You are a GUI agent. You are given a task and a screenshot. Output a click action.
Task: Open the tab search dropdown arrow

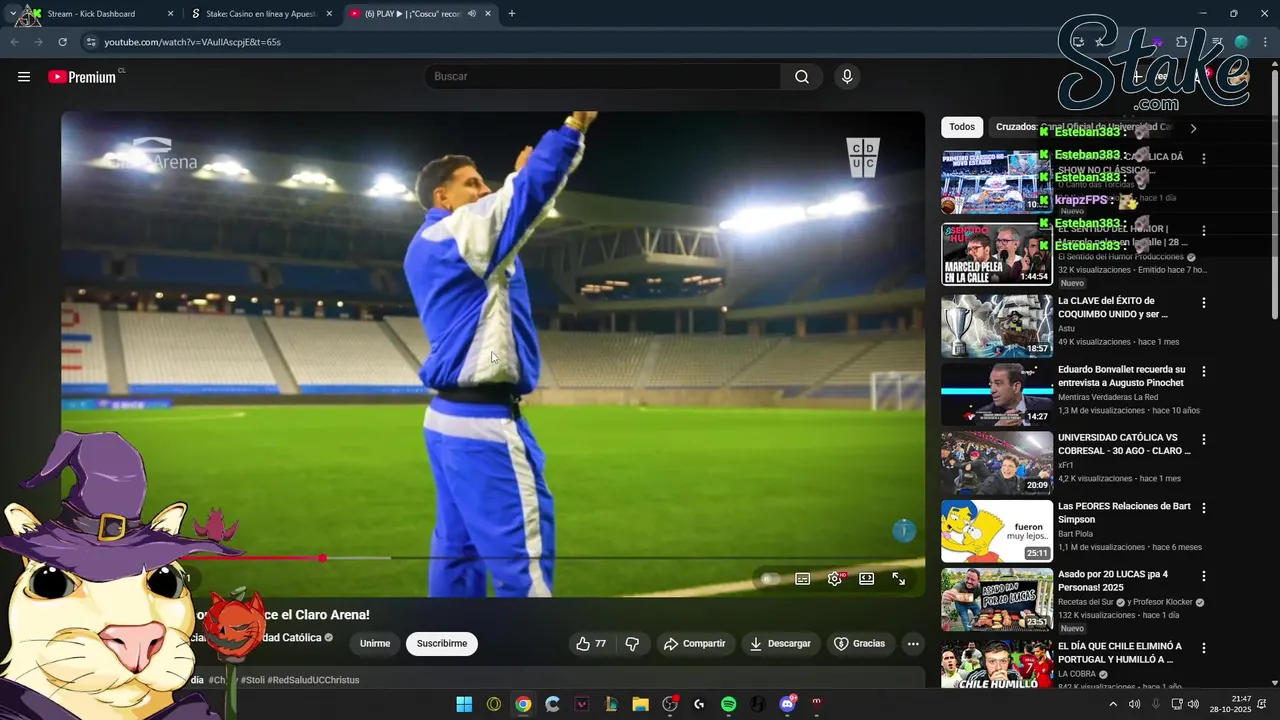pyautogui.click(x=12, y=14)
